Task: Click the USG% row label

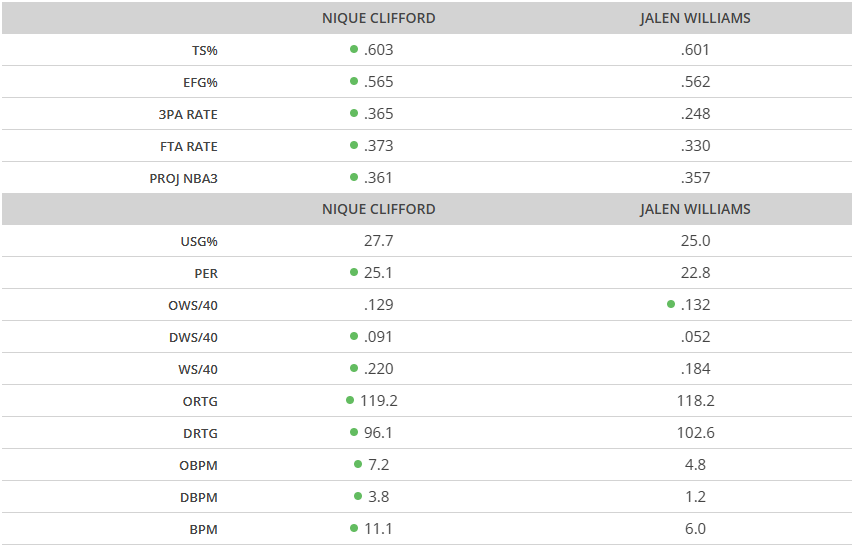Action: 199,242
